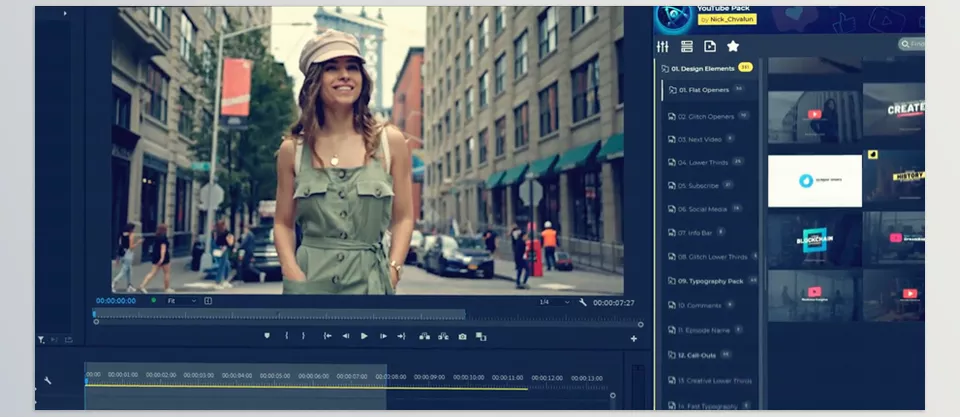
Task: Select the 01. Flat Openers folder
Action: [x=710, y=90]
